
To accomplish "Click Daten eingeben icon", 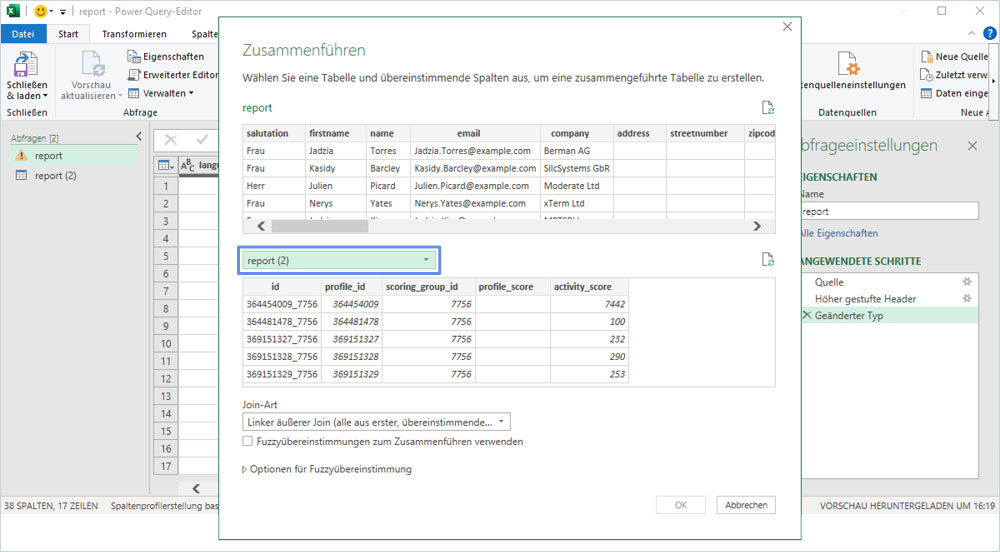I will point(927,93).
